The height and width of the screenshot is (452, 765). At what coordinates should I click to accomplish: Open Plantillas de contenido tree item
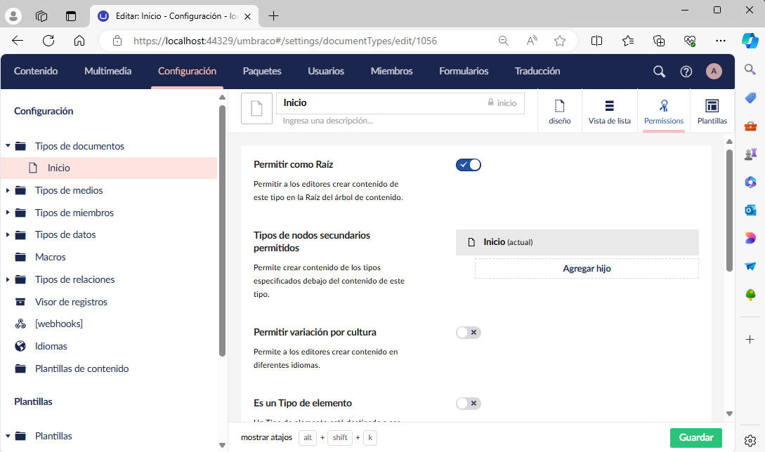tap(82, 369)
